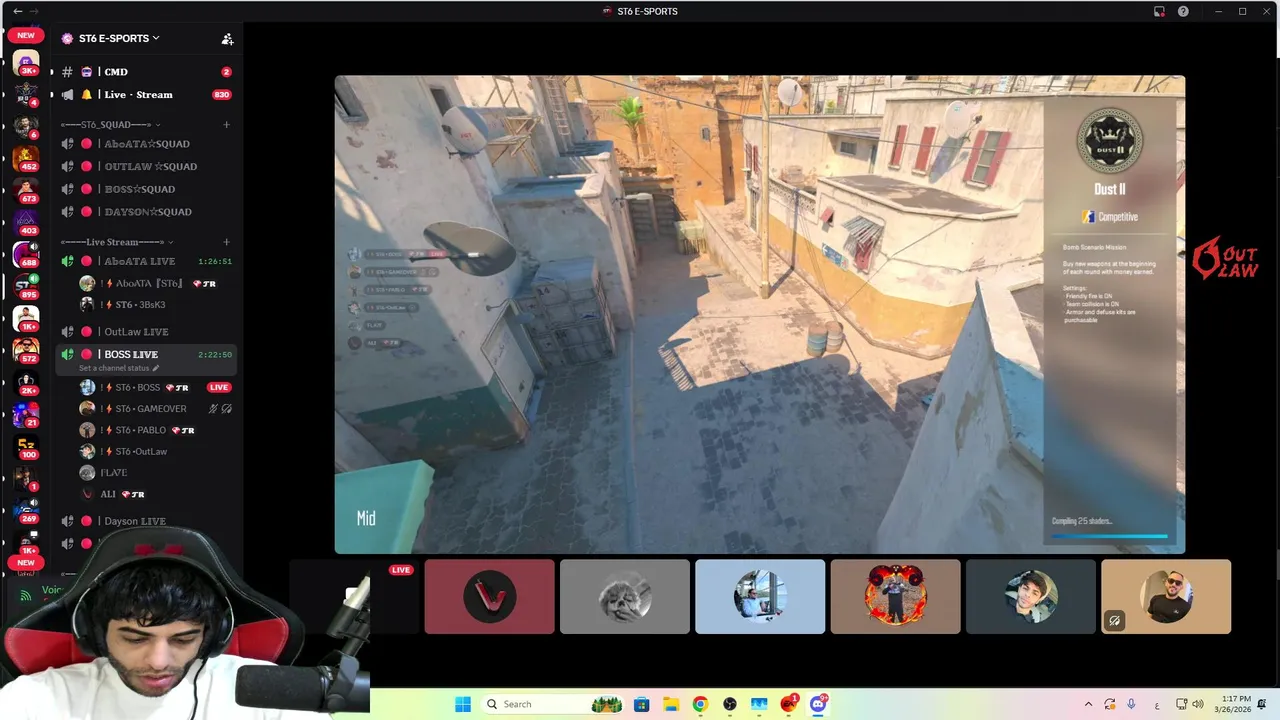Open server icon with 3K+ badge
The height and width of the screenshot is (720, 1280).
click(26, 63)
